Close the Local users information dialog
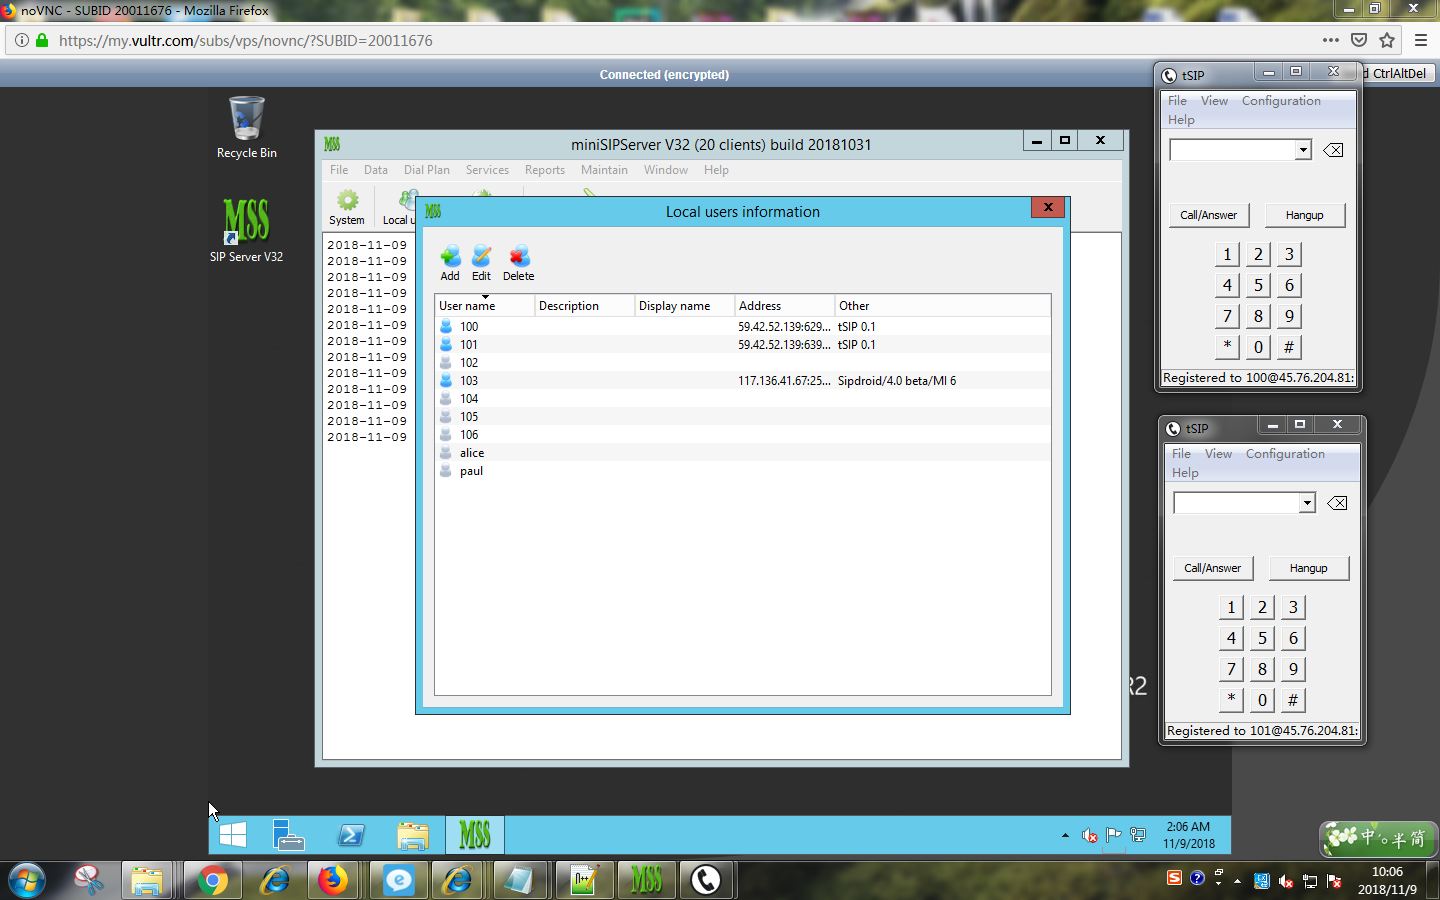 pos(1048,207)
